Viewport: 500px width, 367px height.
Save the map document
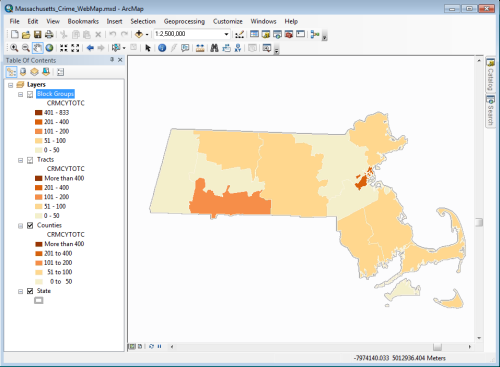click(38, 34)
